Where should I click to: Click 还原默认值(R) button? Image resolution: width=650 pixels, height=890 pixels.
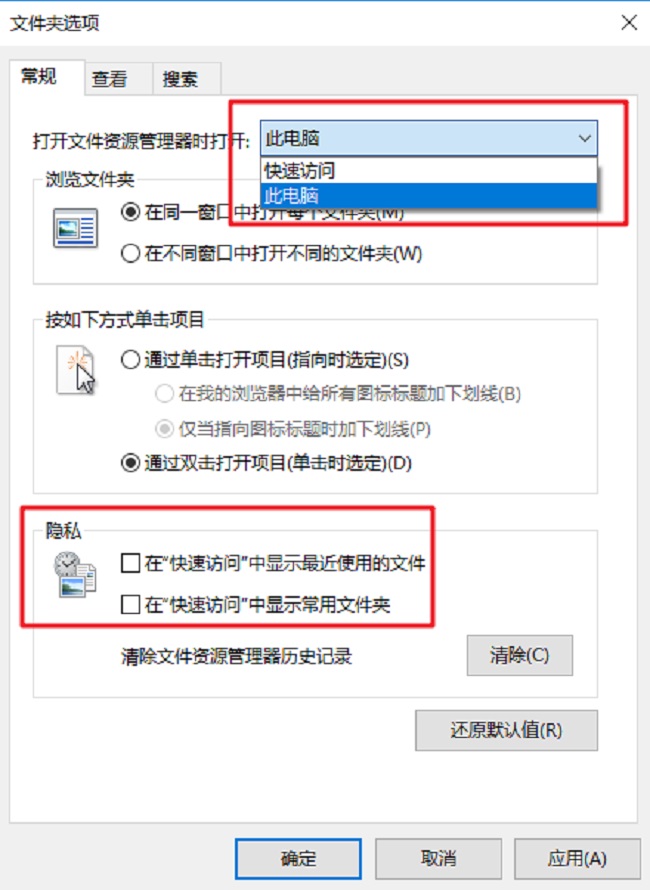point(506,730)
